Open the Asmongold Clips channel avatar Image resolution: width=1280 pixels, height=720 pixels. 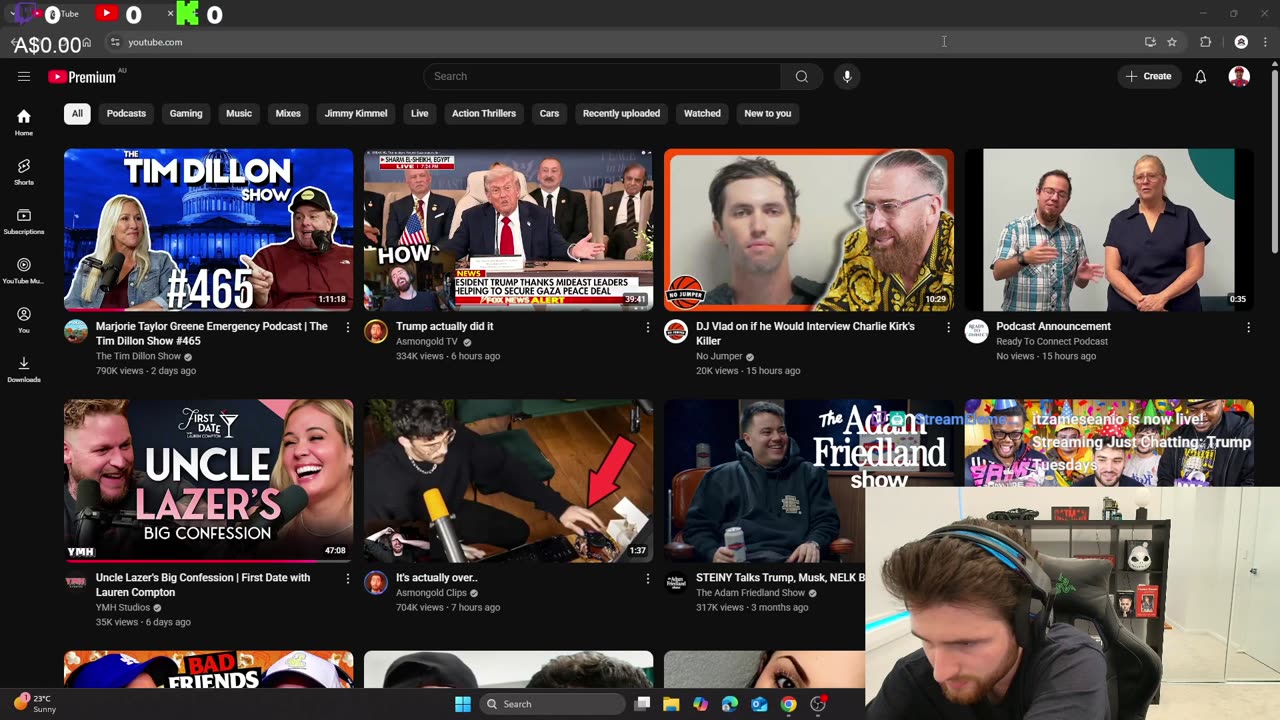click(376, 582)
